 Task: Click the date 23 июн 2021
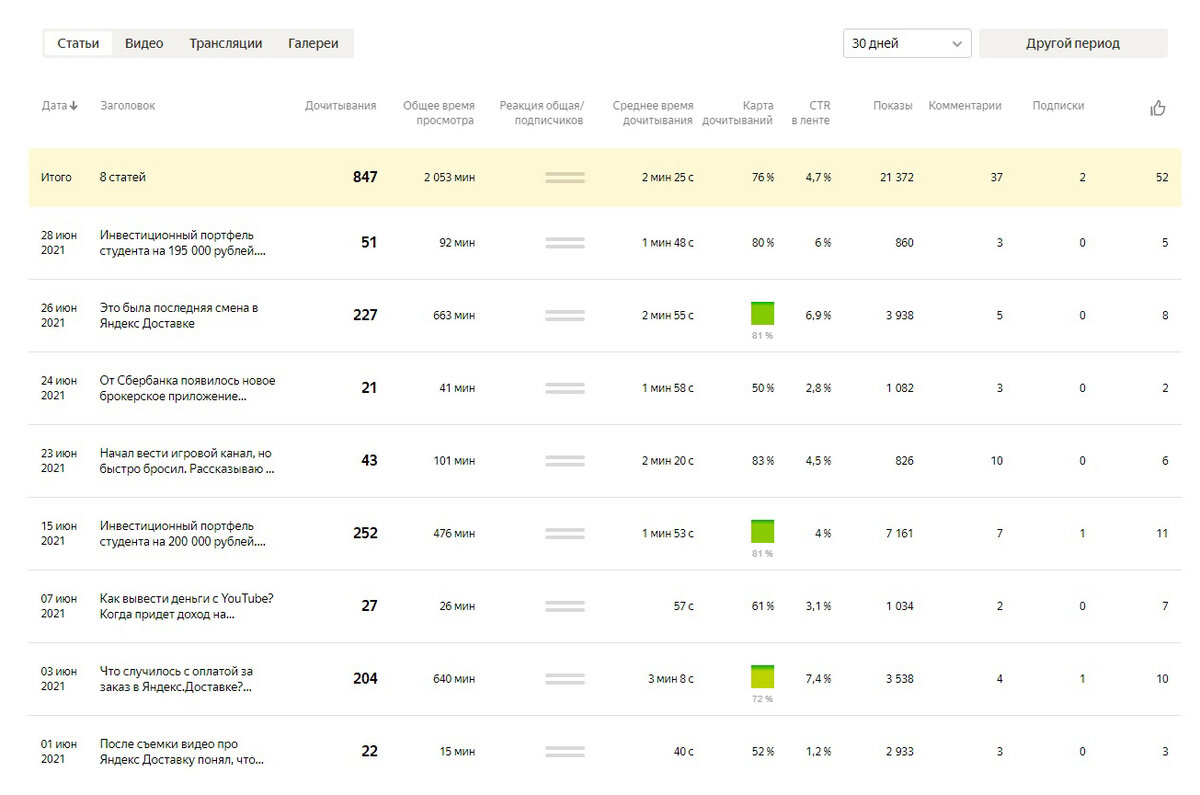point(59,460)
